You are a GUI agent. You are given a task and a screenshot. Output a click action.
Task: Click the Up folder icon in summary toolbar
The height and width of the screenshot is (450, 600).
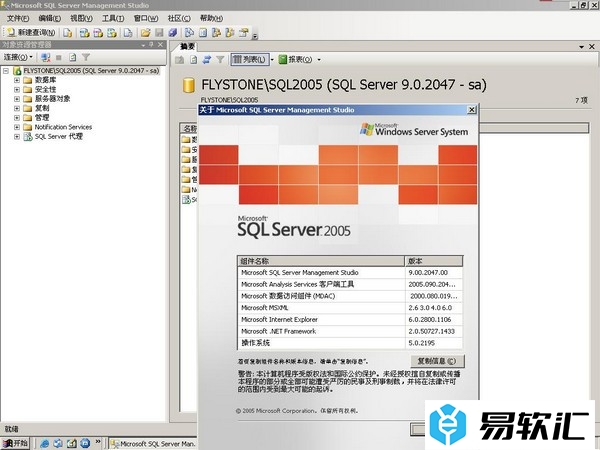click(179, 60)
